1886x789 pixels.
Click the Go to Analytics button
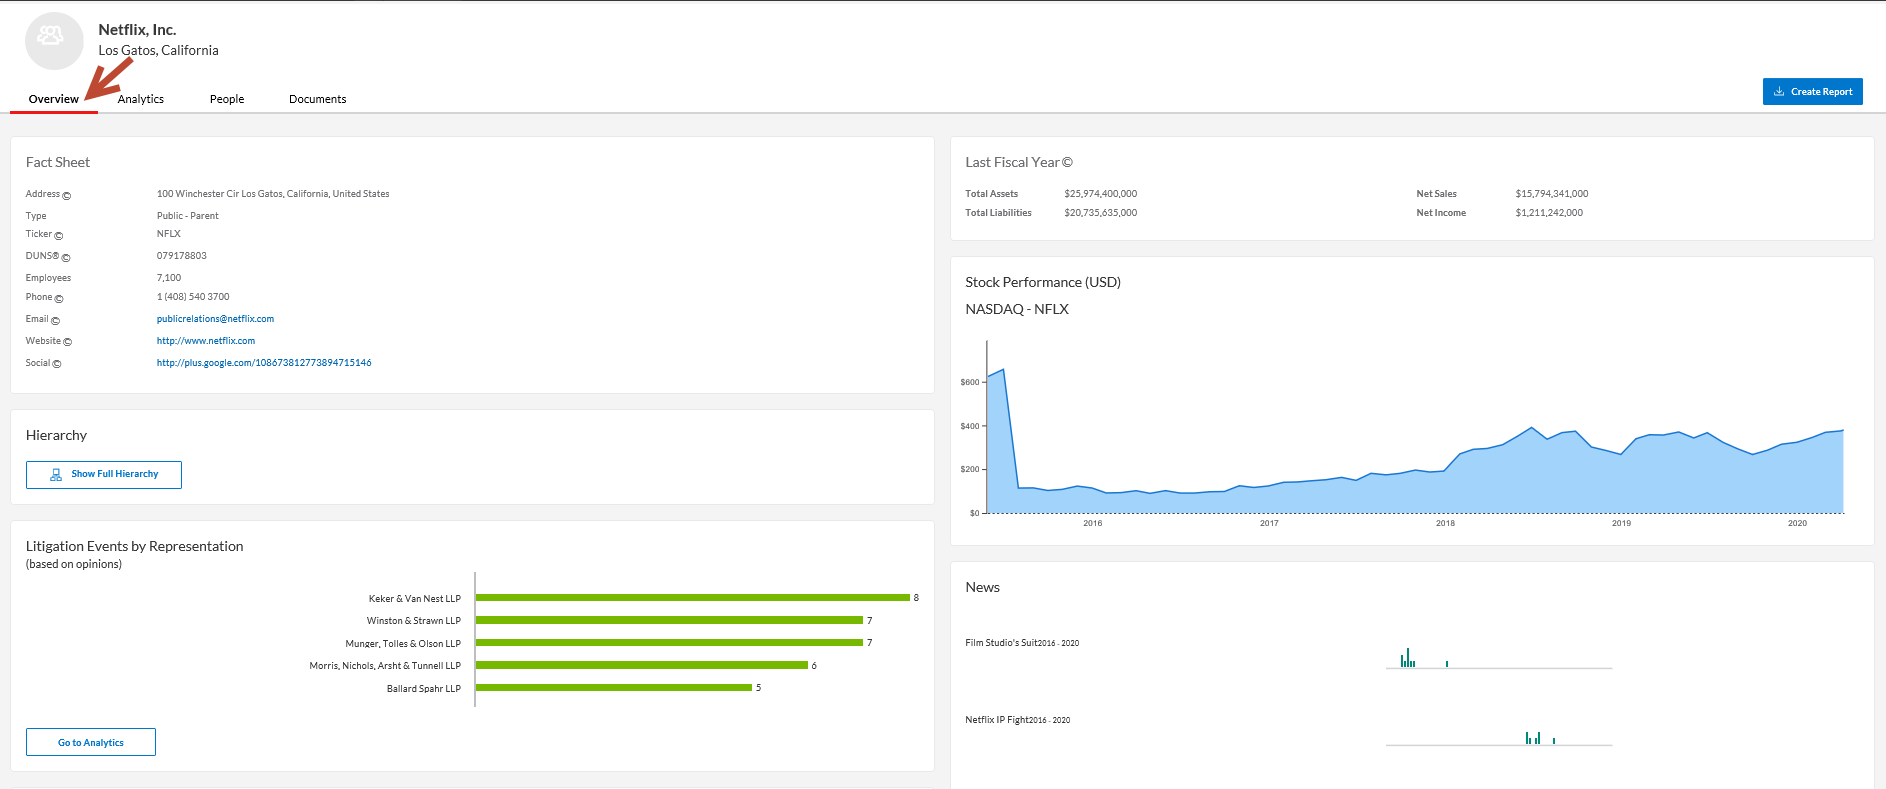[91, 742]
